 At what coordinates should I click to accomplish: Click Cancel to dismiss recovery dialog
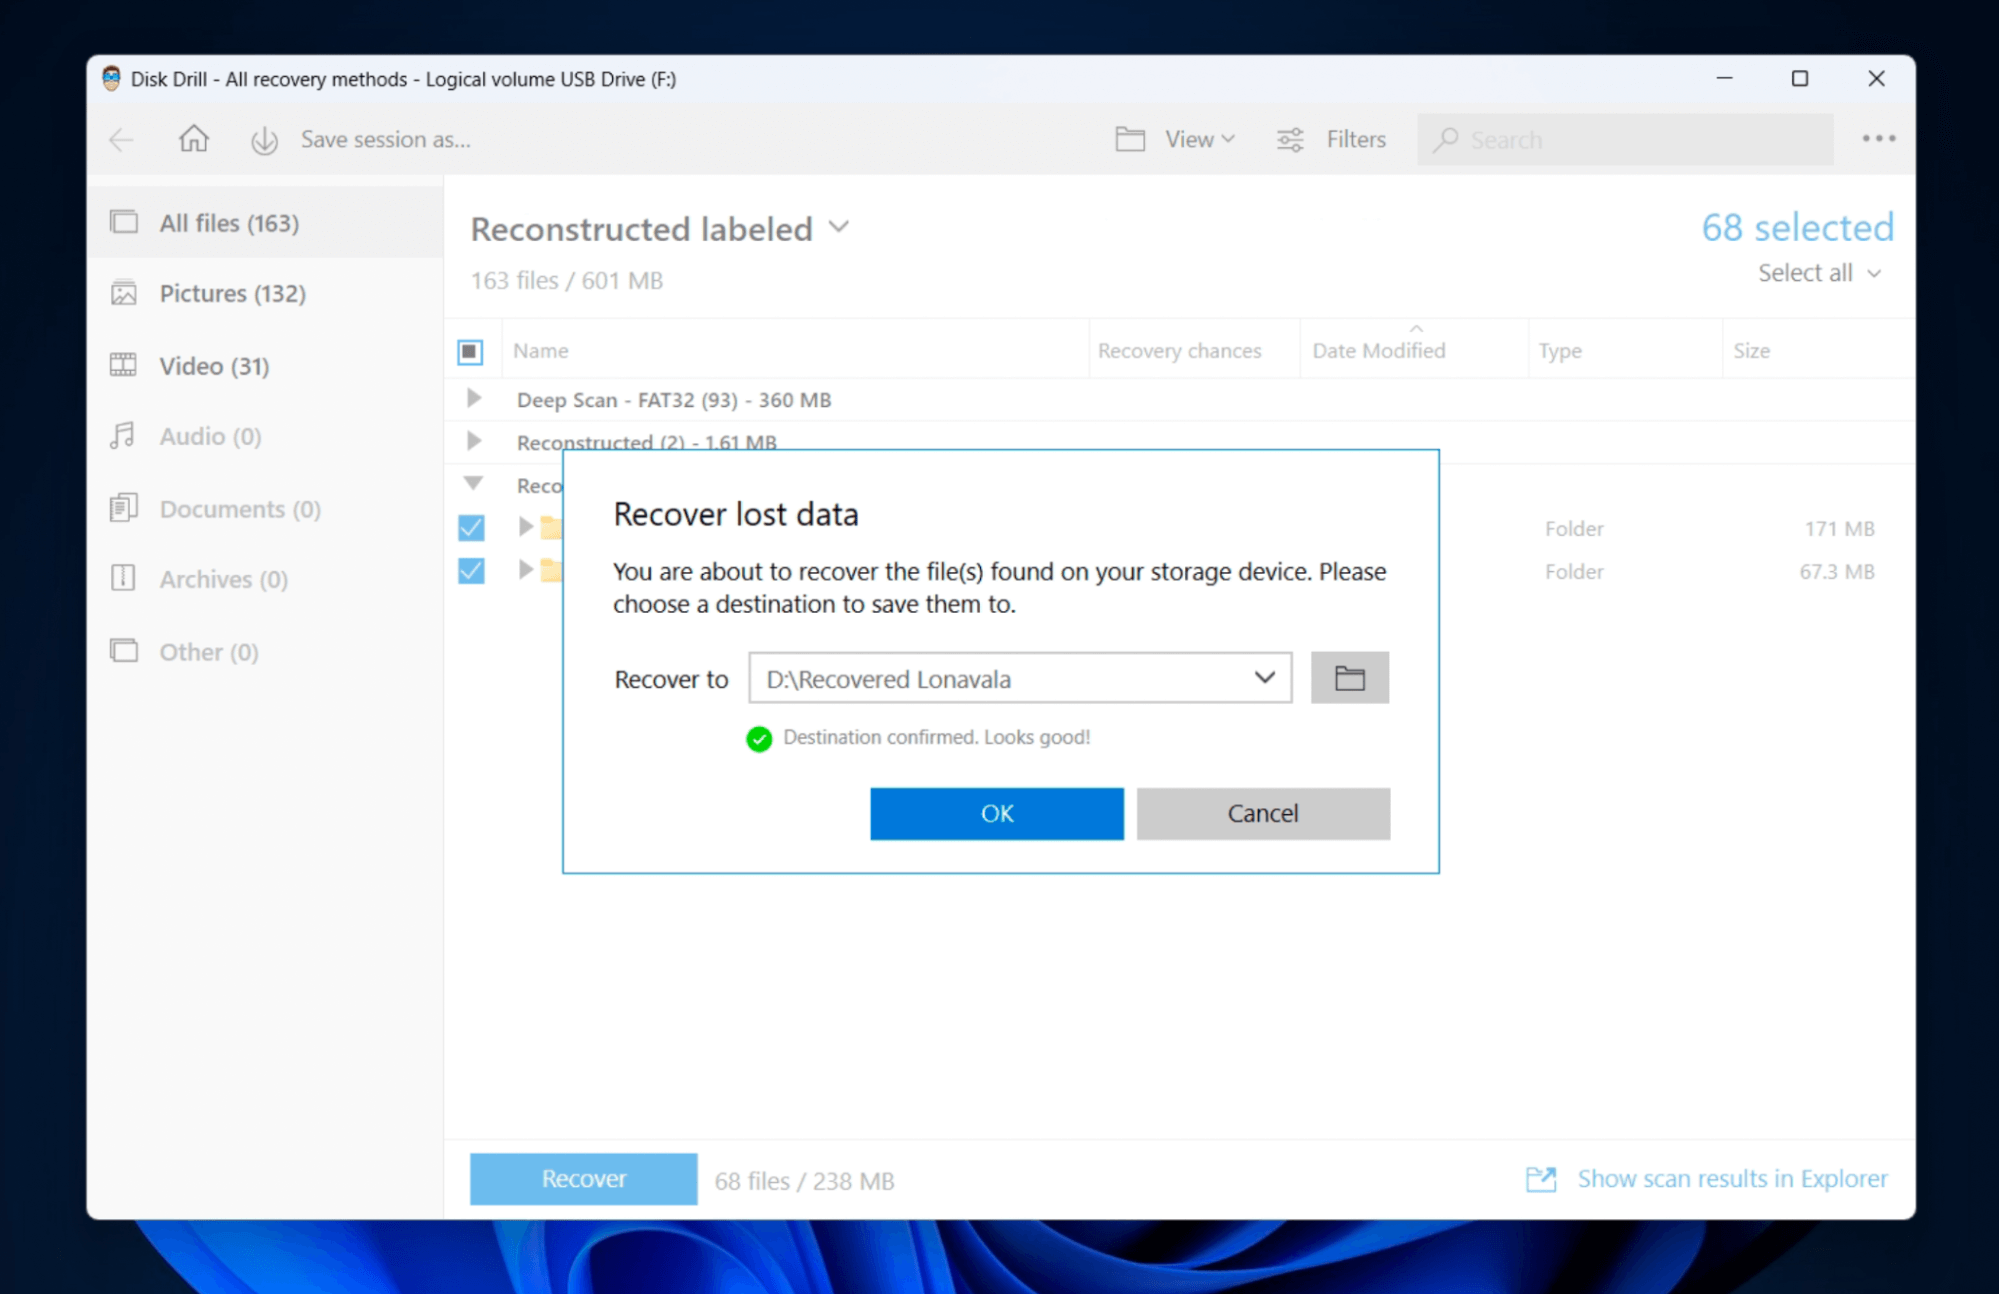[1263, 813]
